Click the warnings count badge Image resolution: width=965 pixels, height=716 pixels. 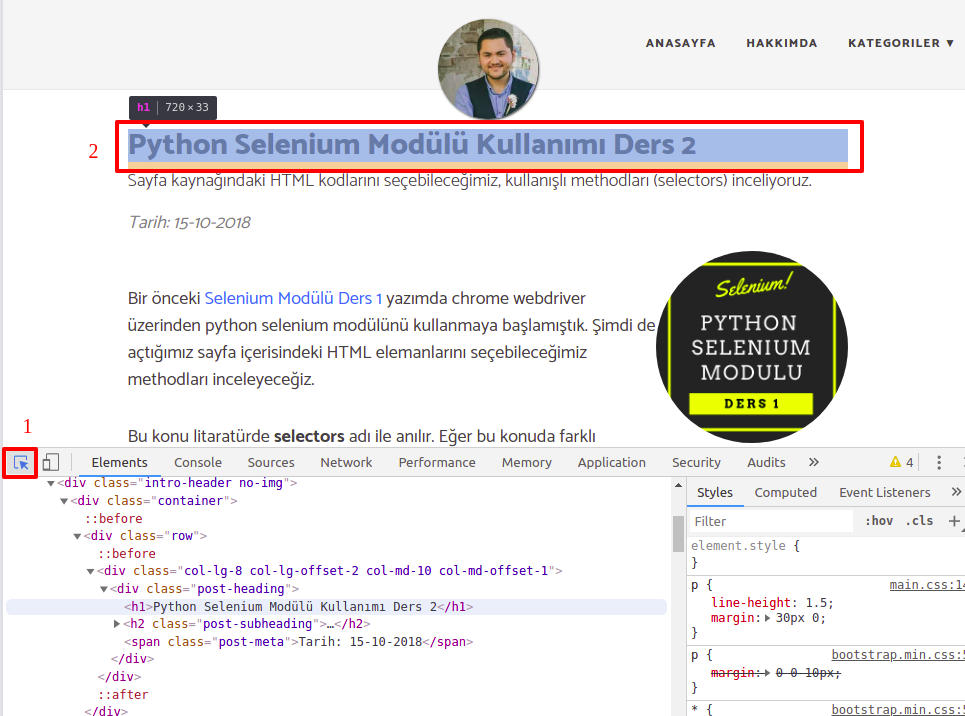pyautogui.click(x=902, y=462)
